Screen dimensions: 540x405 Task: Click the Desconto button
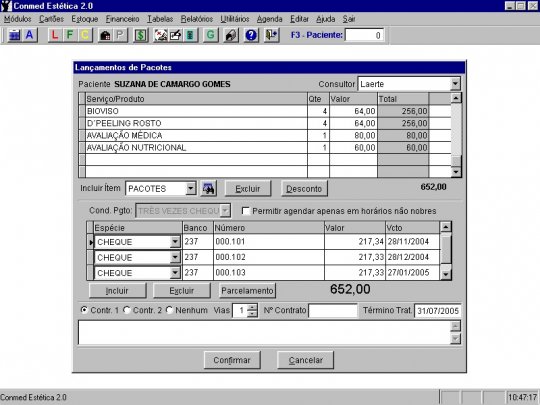[x=304, y=188]
